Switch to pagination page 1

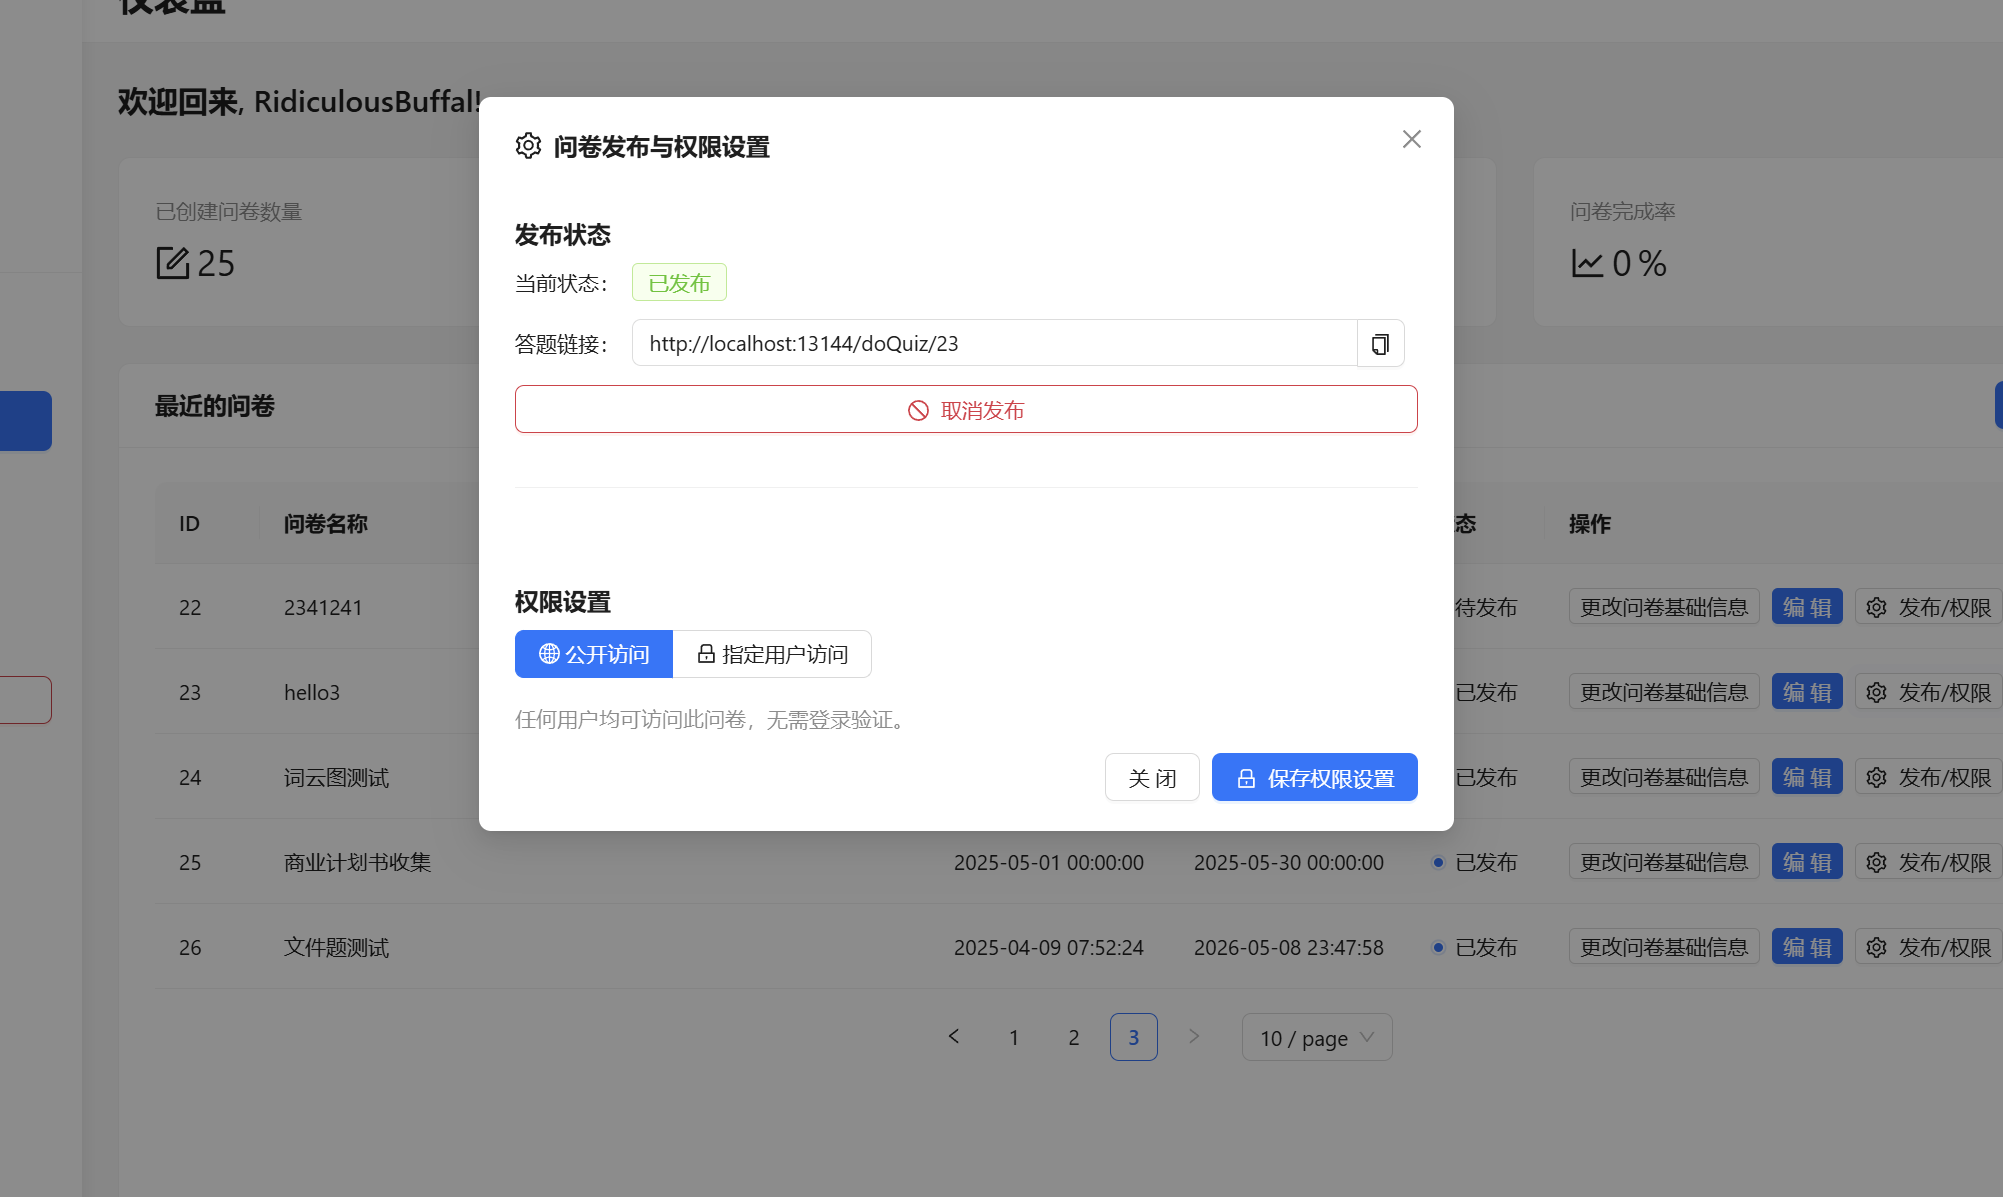click(x=1014, y=1038)
